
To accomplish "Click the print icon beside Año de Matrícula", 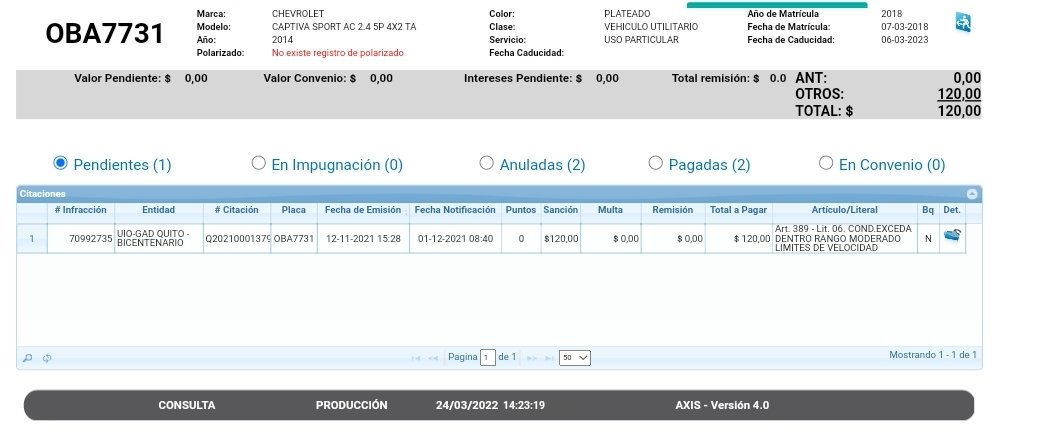I will pos(963,23).
